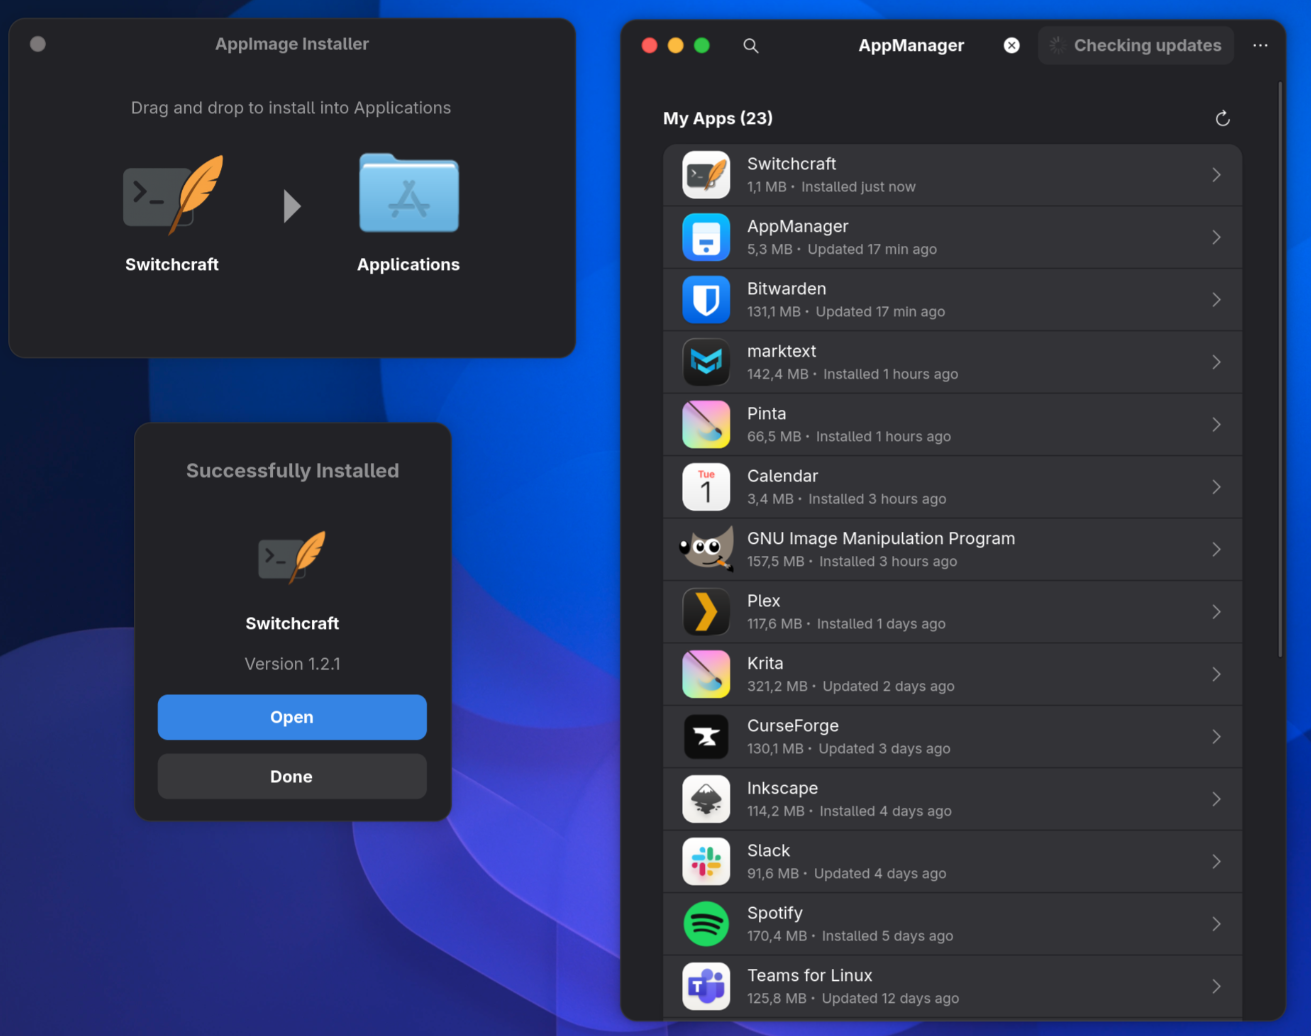
Task: Select the Bitwarden shield icon
Action: point(706,300)
